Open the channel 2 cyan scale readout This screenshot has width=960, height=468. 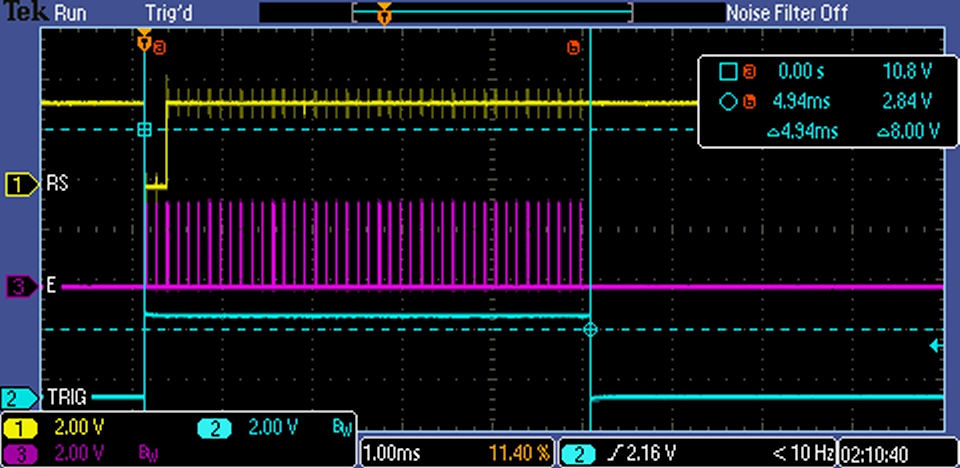(x=255, y=428)
